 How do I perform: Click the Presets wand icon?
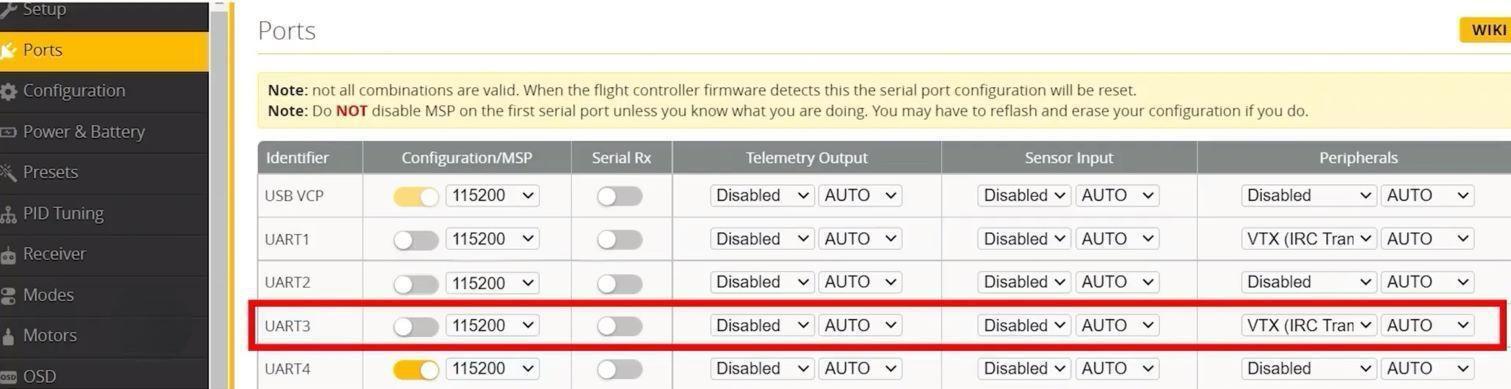pos(8,172)
